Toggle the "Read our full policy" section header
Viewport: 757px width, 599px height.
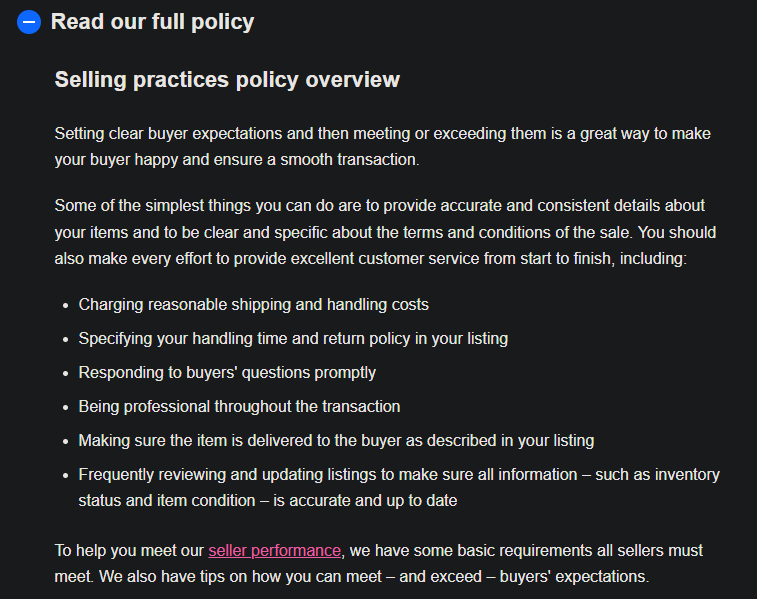[x=153, y=22]
